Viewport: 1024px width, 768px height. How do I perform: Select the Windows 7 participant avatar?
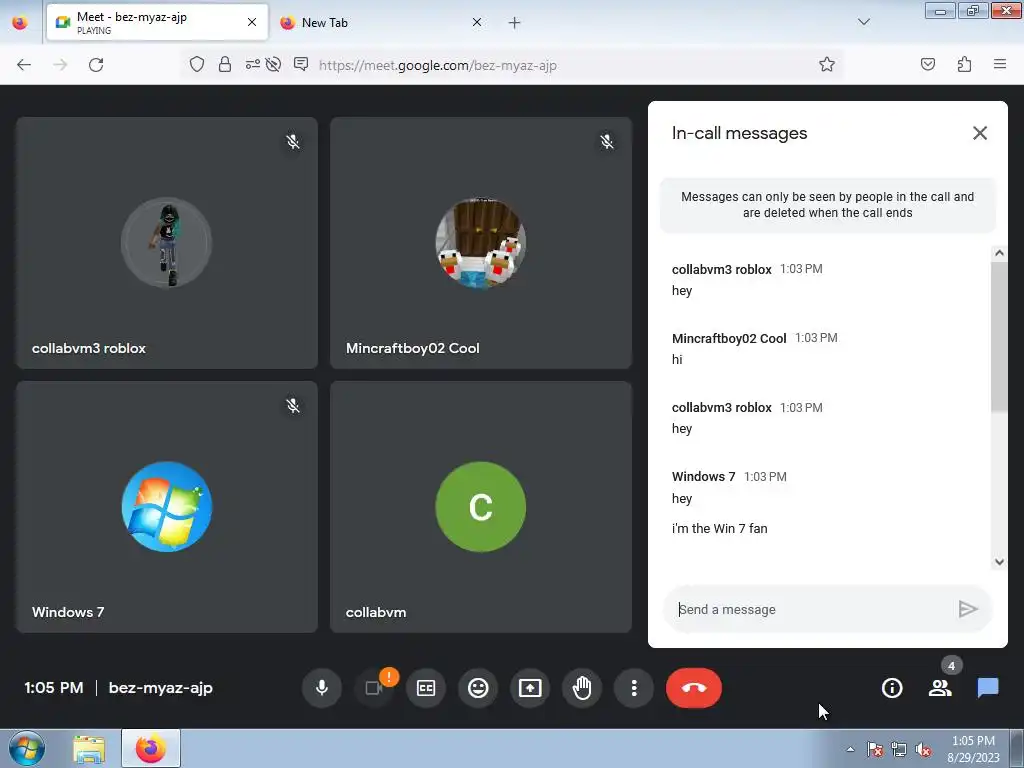[x=167, y=507]
